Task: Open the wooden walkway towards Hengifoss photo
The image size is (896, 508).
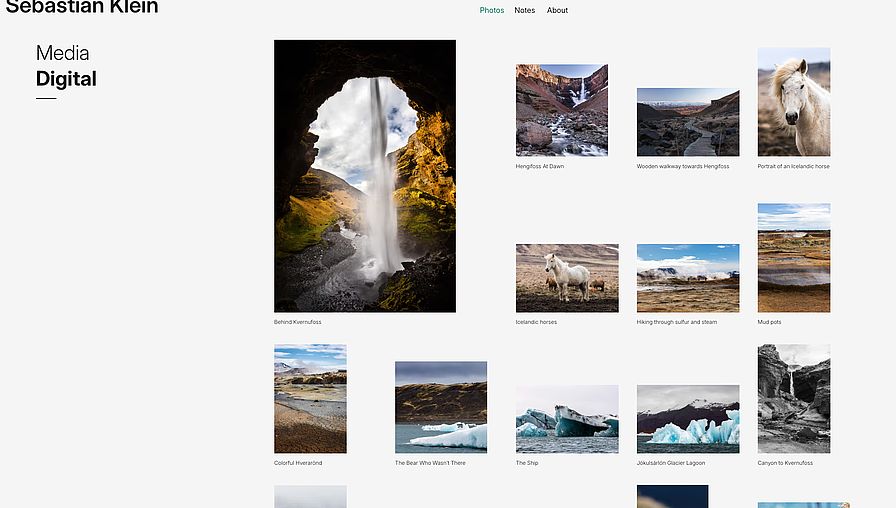Action: click(x=688, y=122)
